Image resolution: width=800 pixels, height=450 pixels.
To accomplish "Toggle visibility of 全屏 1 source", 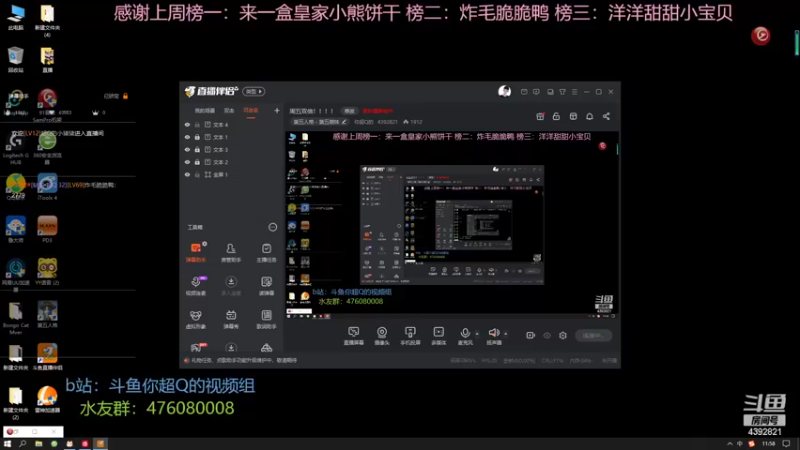I will pos(187,174).
